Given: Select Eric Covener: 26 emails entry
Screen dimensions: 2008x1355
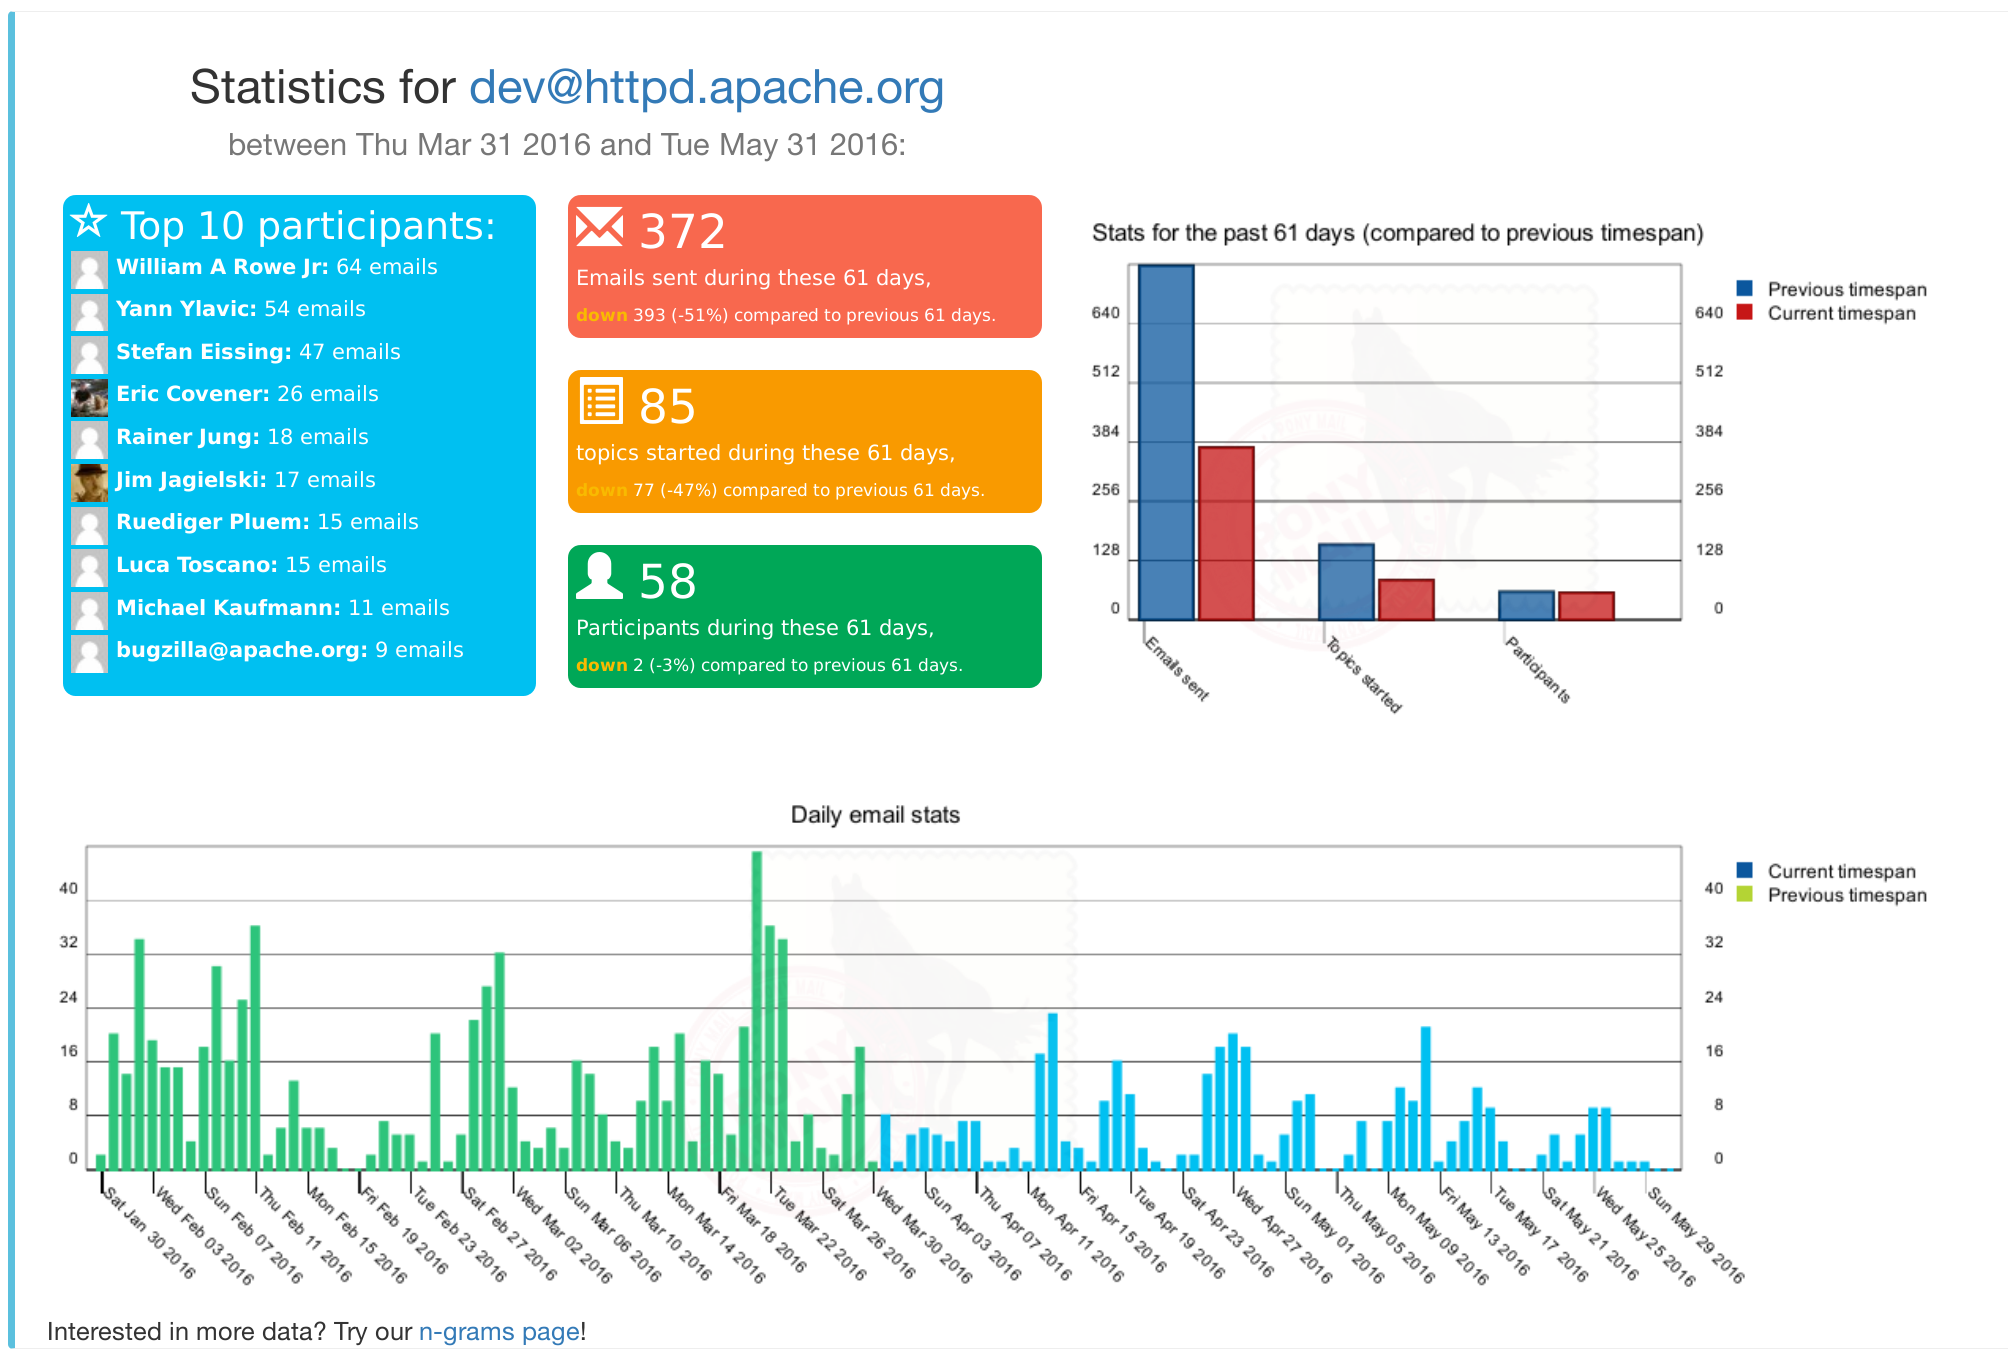Looking at the screenshot, I should pos(247,394).
